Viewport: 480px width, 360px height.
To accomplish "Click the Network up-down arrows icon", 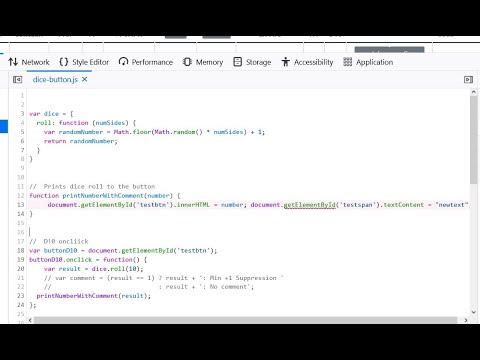I will coord(13,62).
